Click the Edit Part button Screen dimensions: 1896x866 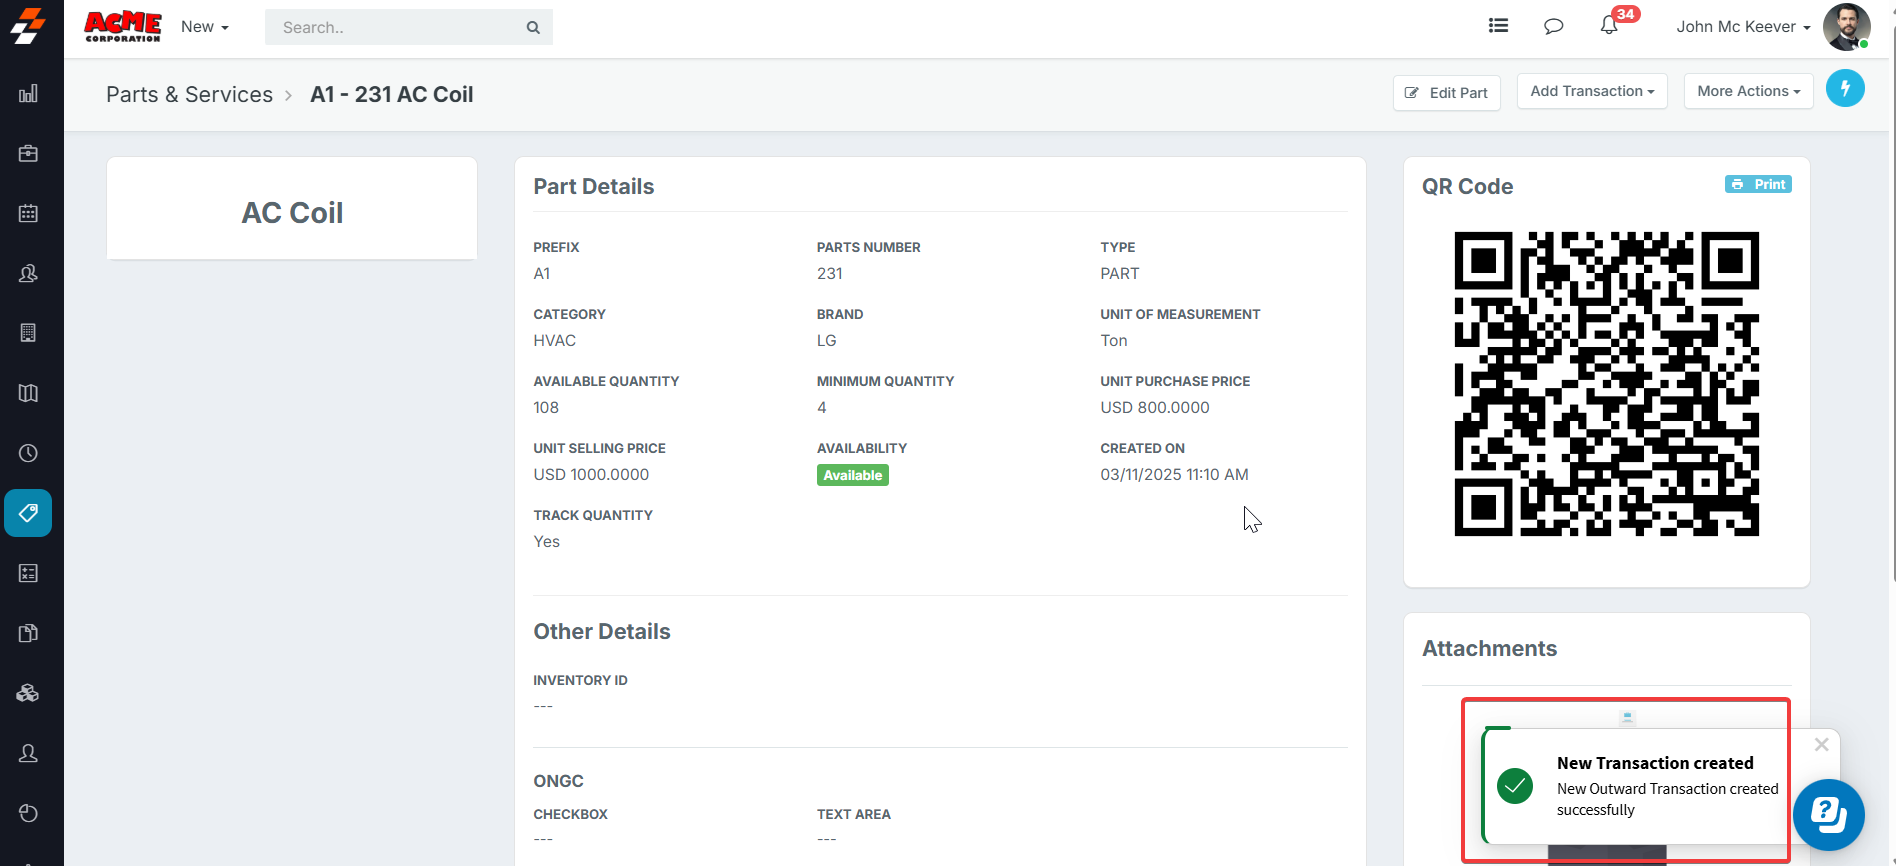pos(1447,93)
